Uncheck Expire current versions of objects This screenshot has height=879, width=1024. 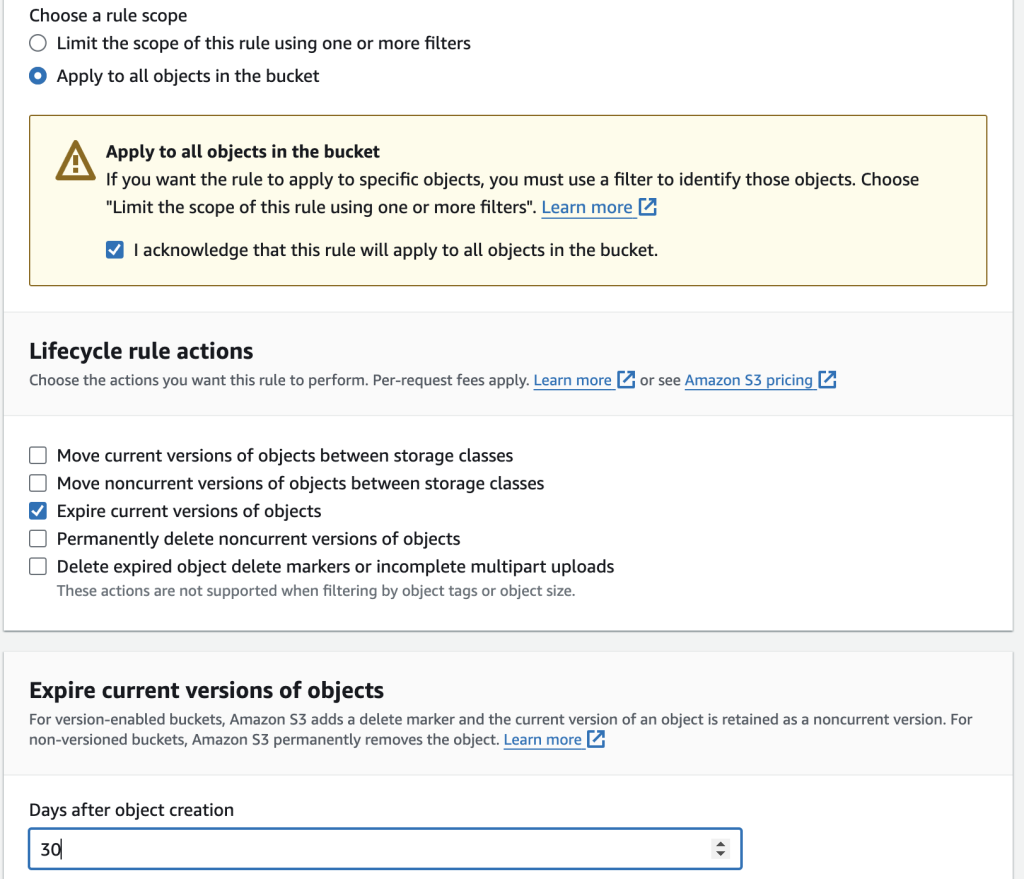coord(37,510)
